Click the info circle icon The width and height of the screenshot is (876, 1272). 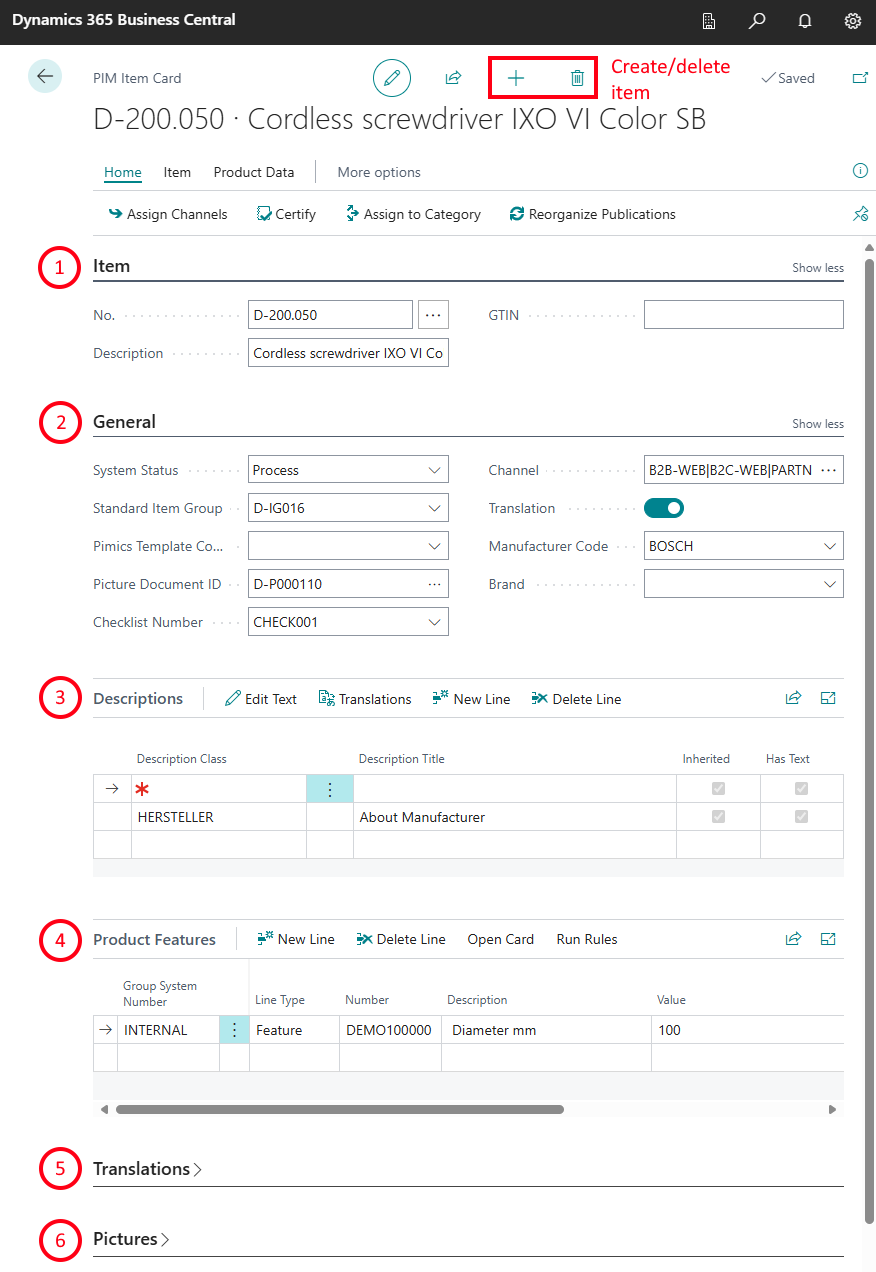(x=860, y=171)
